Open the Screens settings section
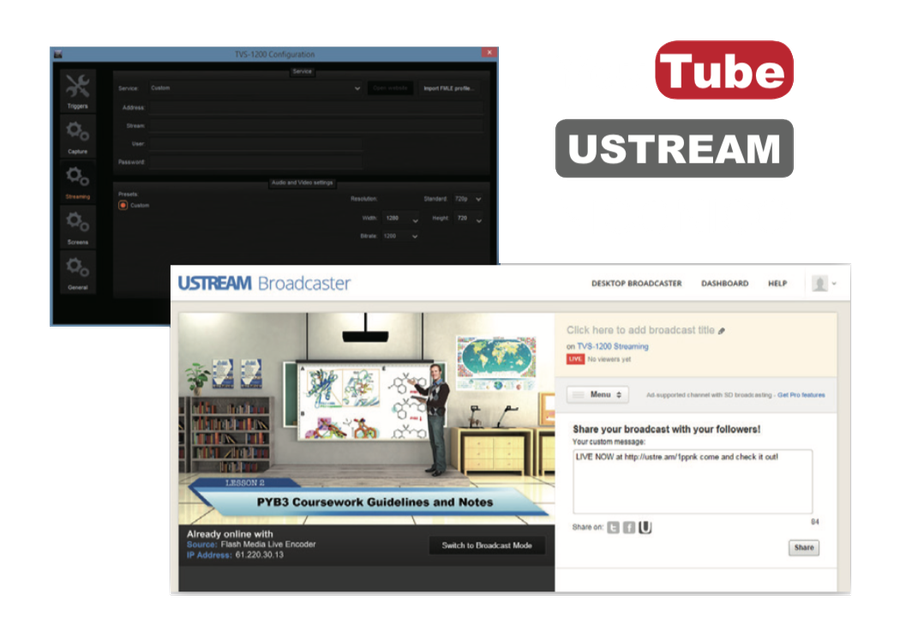The height and width of the screenshot is (624, 900). coord(77,227)
